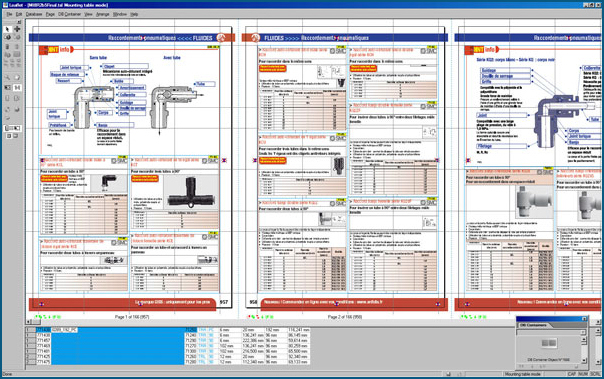Open the DB Container menu
Screen dimensions: 604x379
point(69,14)
